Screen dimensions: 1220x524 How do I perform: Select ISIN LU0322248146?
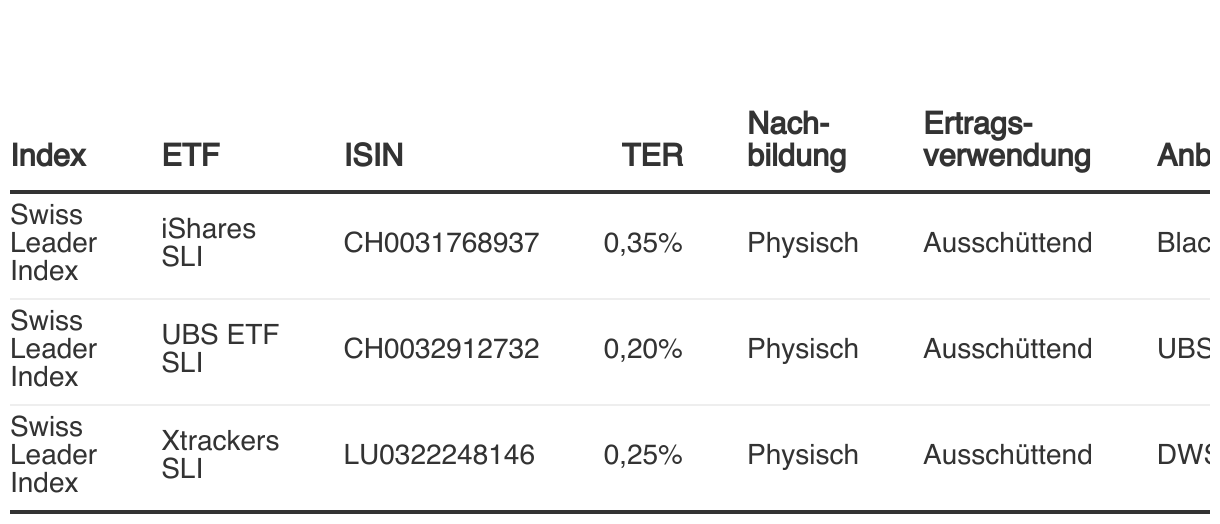click(439, 455)
